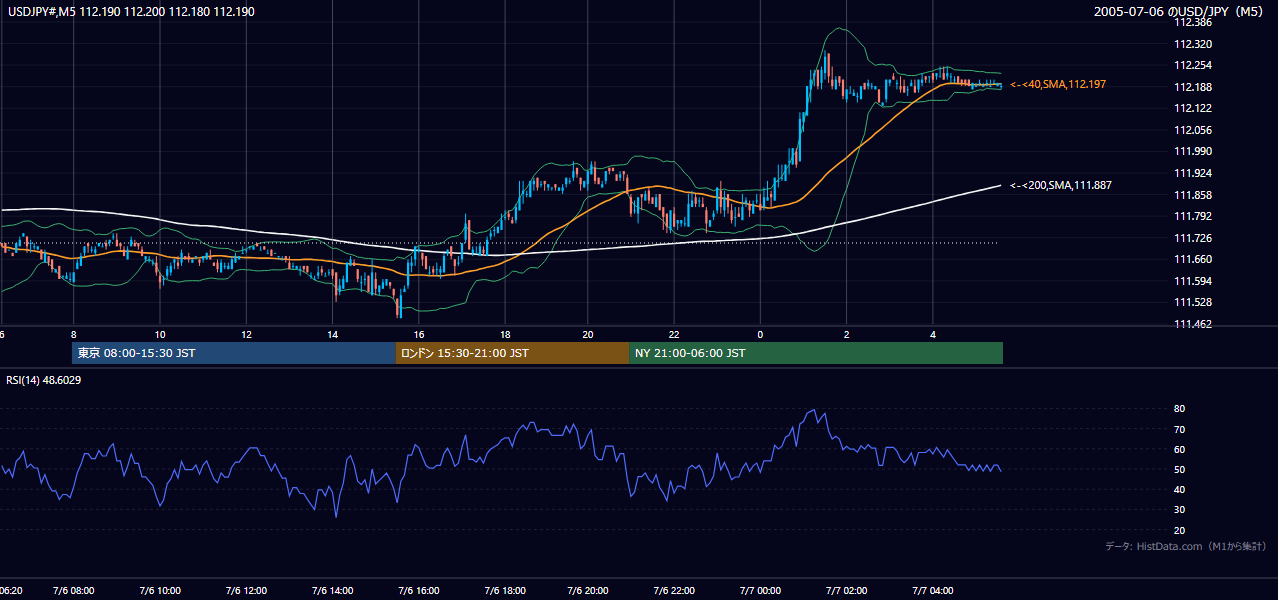Viewport: 1278px width, 600px height.
Task: Click the 112.122 price axis value
Action: tap(1194, 108)
